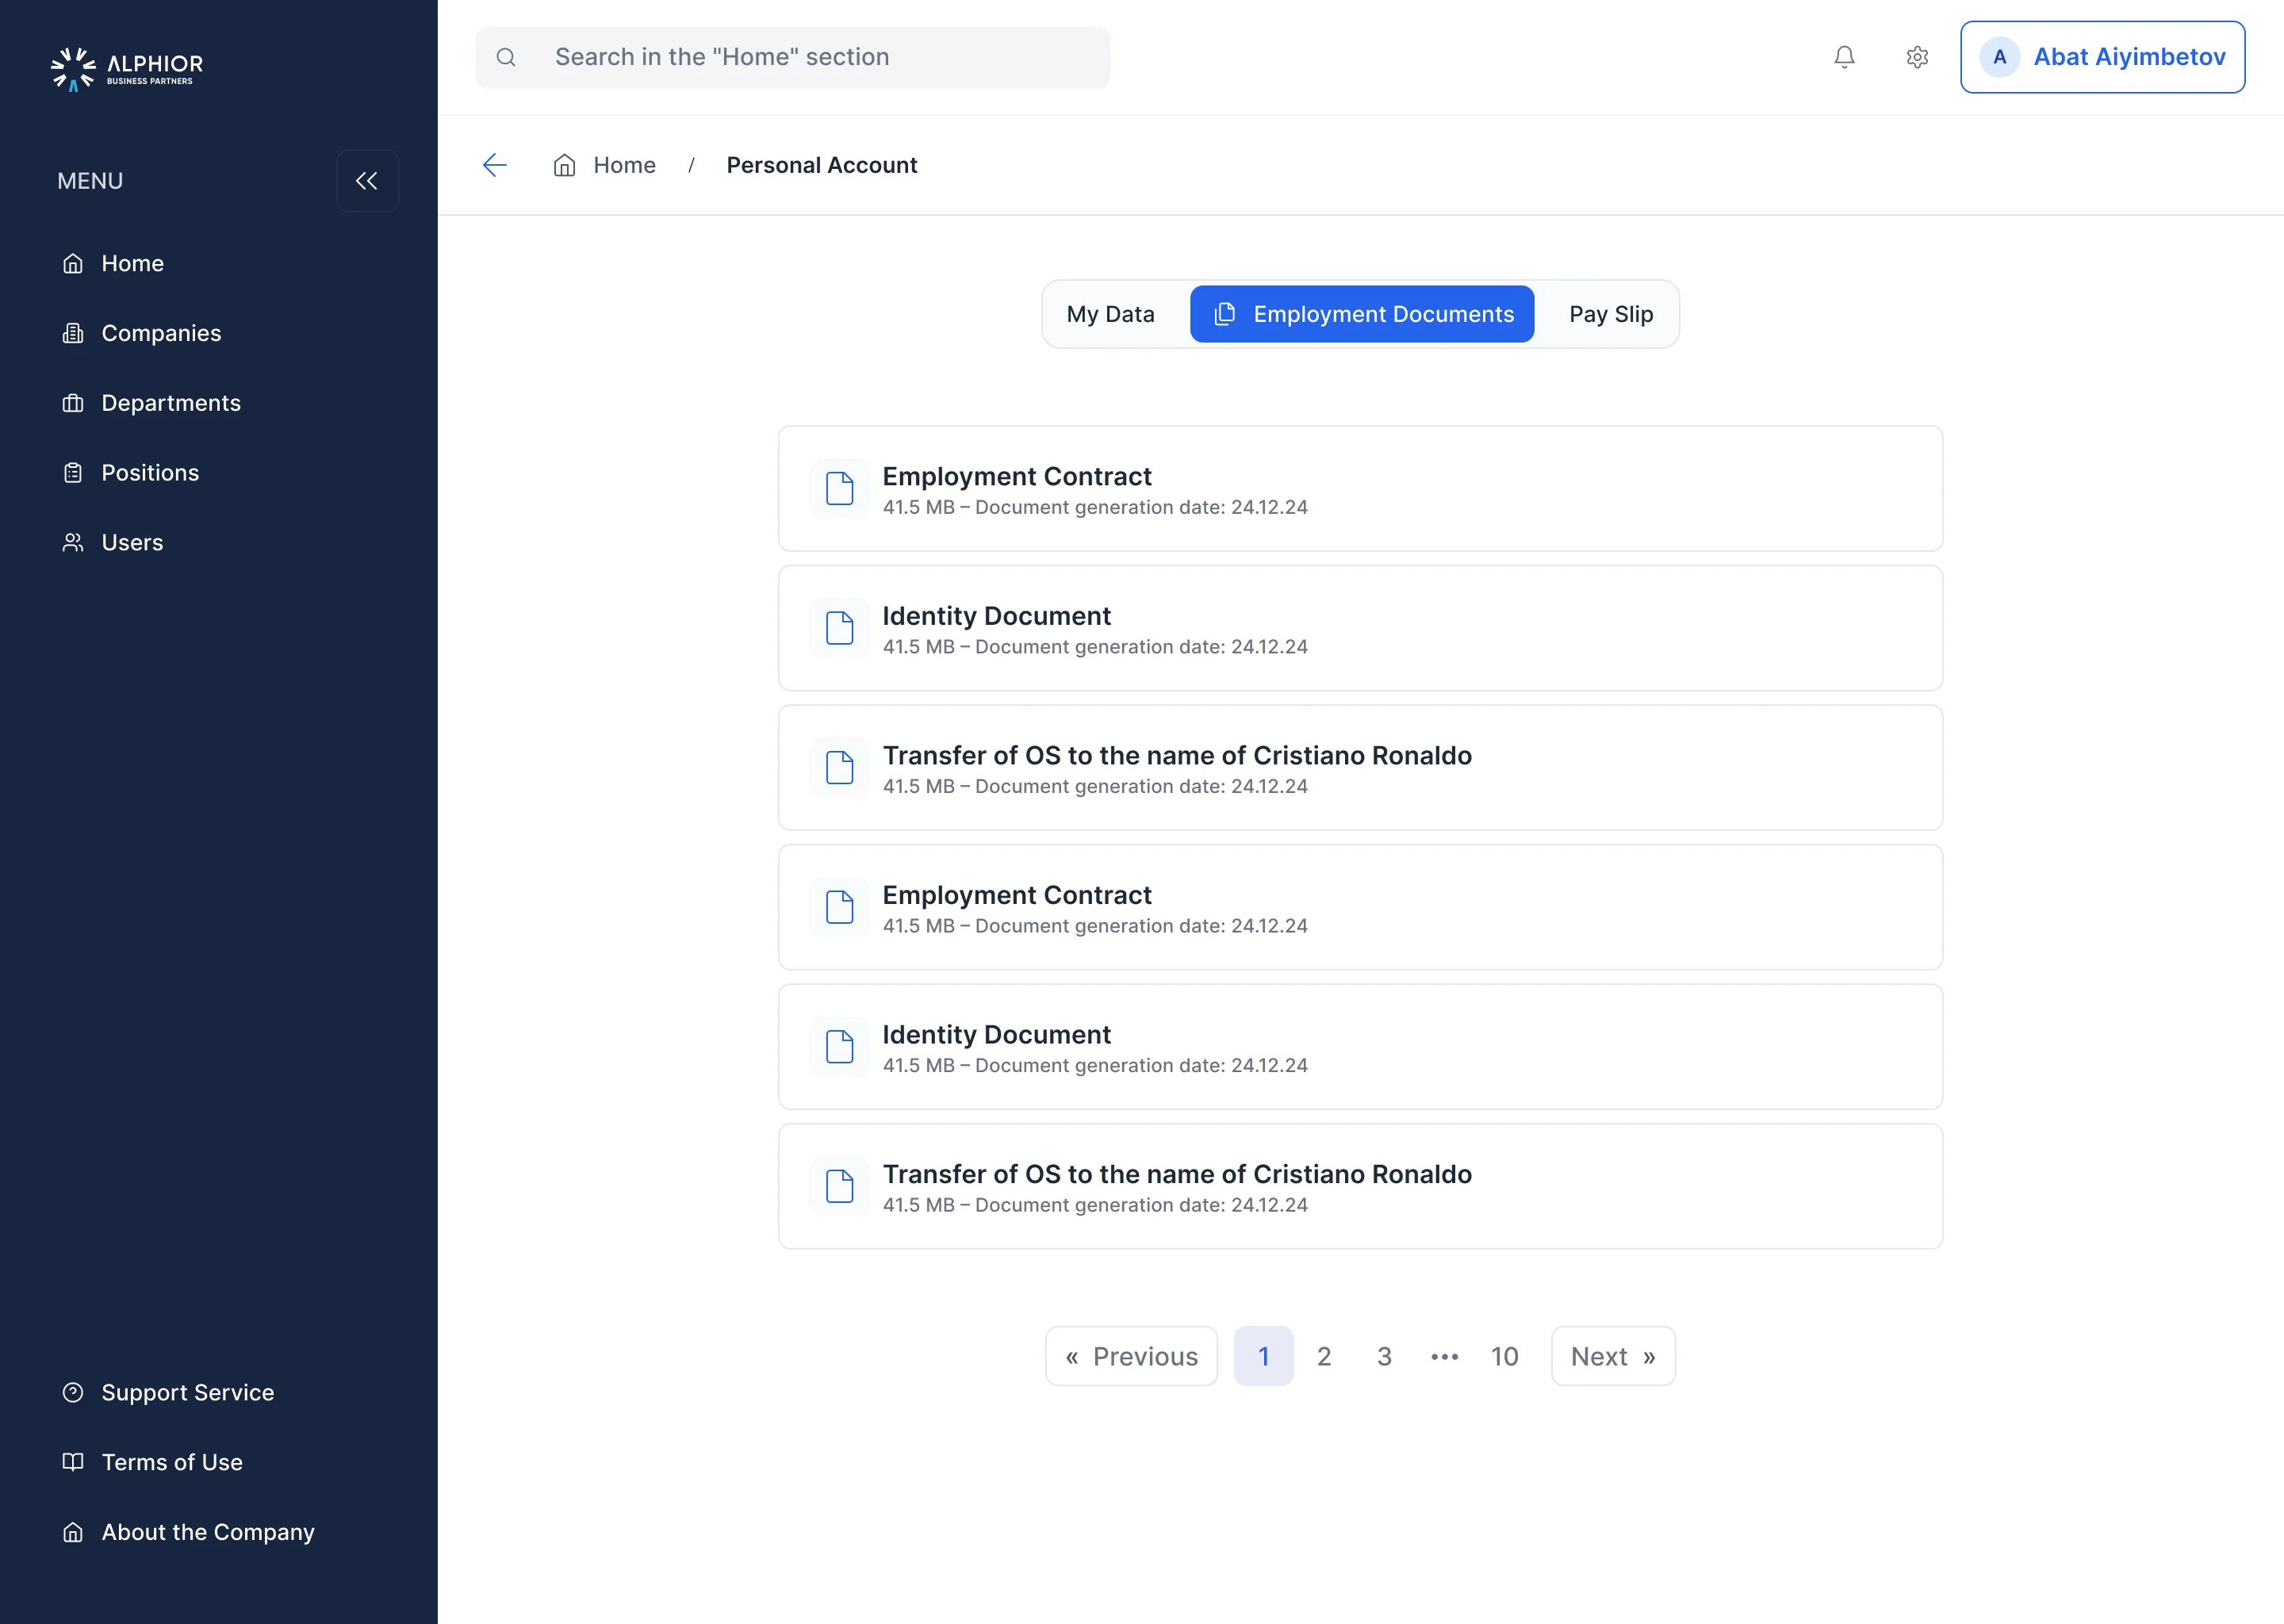
Task: Click file icon of first Identity Document
Action: [839, 628]
